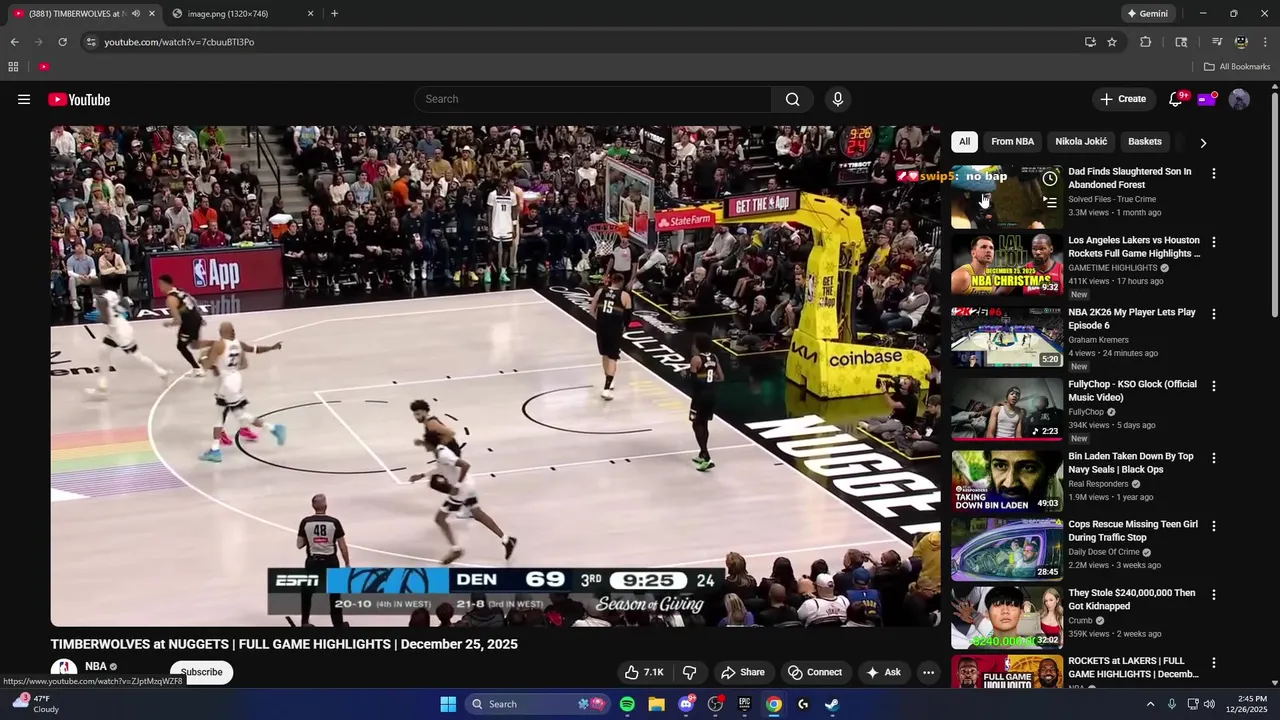
Task: Open Chrome apps grid shortcut
Action: tap(13, 67)
